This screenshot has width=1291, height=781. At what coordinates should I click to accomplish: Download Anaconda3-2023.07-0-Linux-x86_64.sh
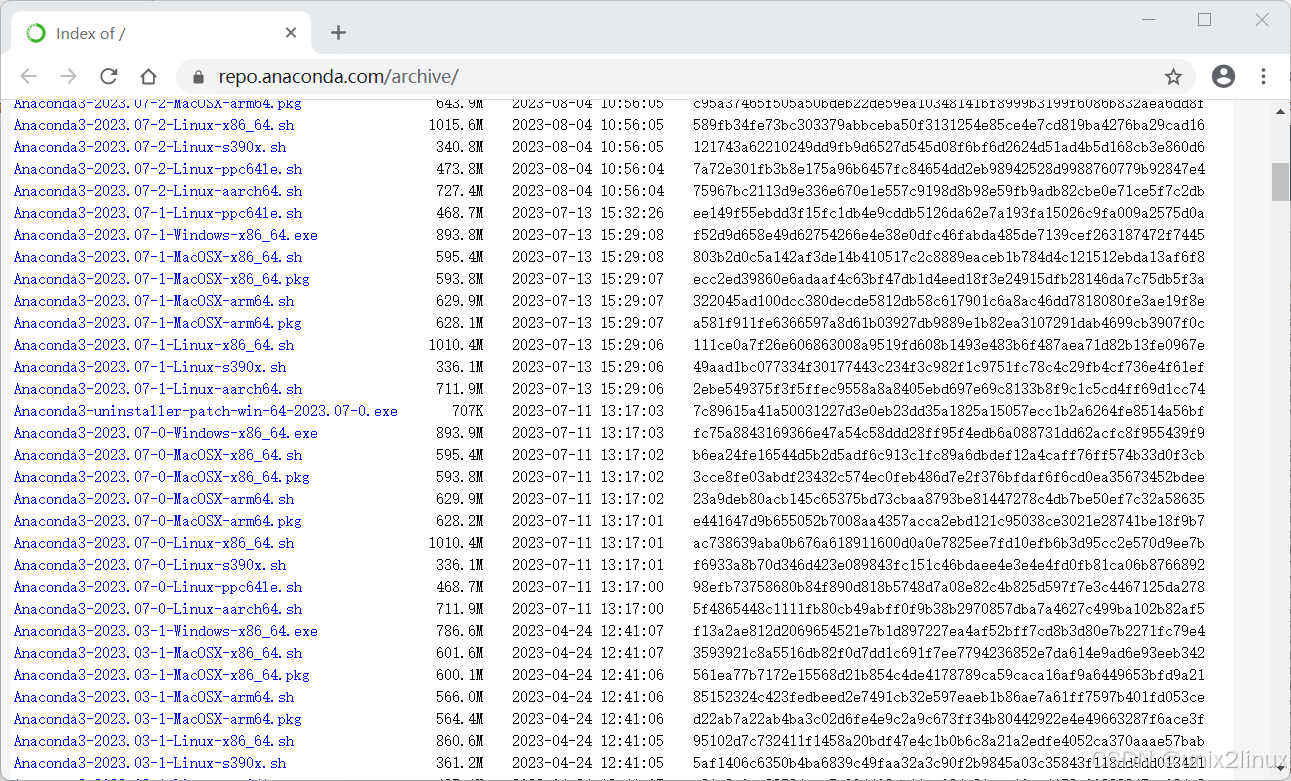pyautogui.click(x=154, y=543)
